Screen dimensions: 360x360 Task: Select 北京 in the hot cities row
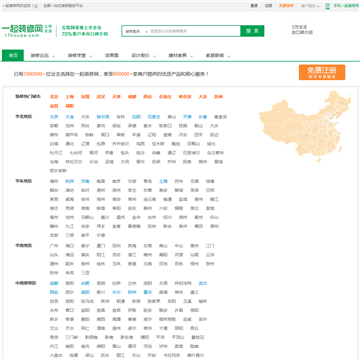[54, 97]
